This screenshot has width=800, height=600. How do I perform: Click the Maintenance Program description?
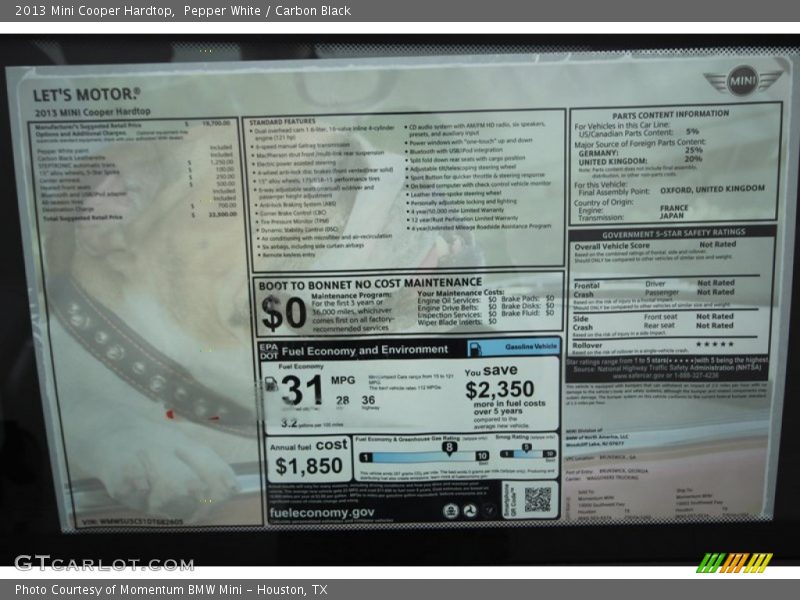coord(352,311)
